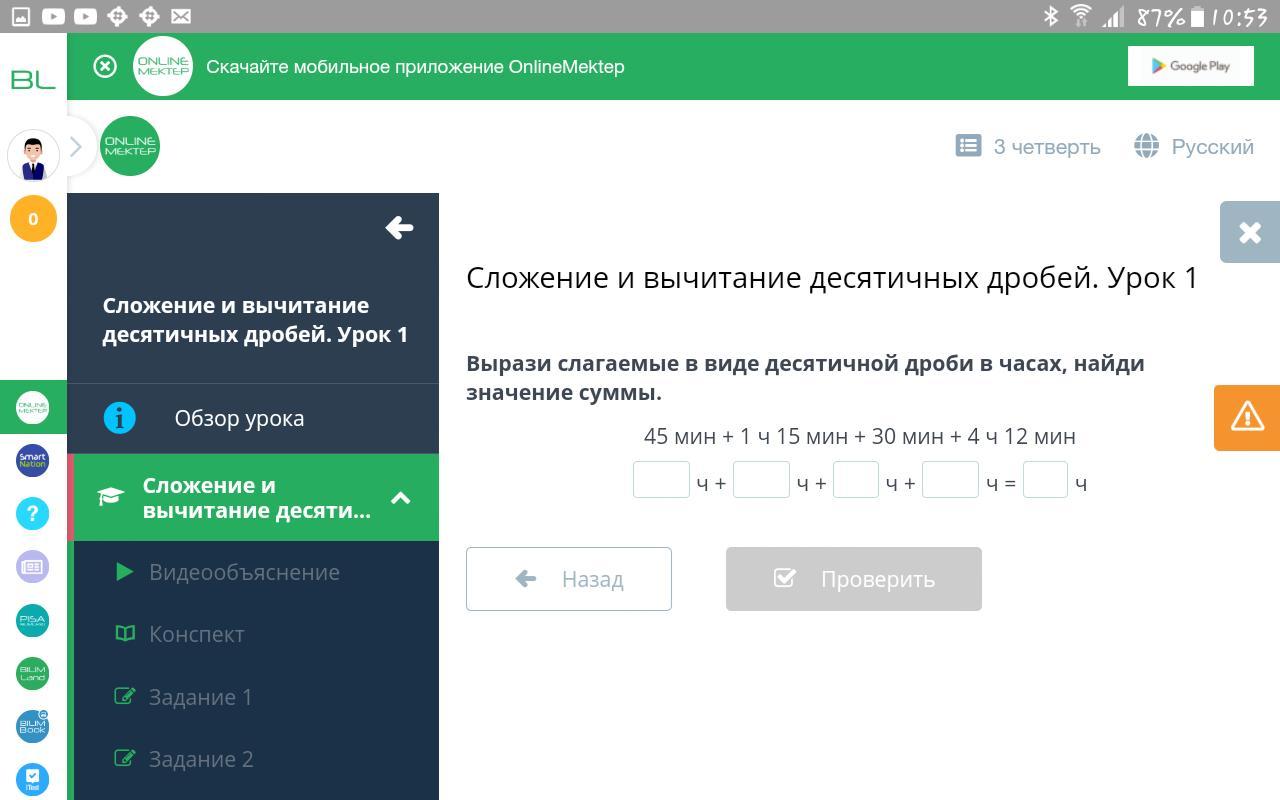Click the book icon next to Конспект
The width and height of the screenshot is (1280, 800).
tap(125, 634)
